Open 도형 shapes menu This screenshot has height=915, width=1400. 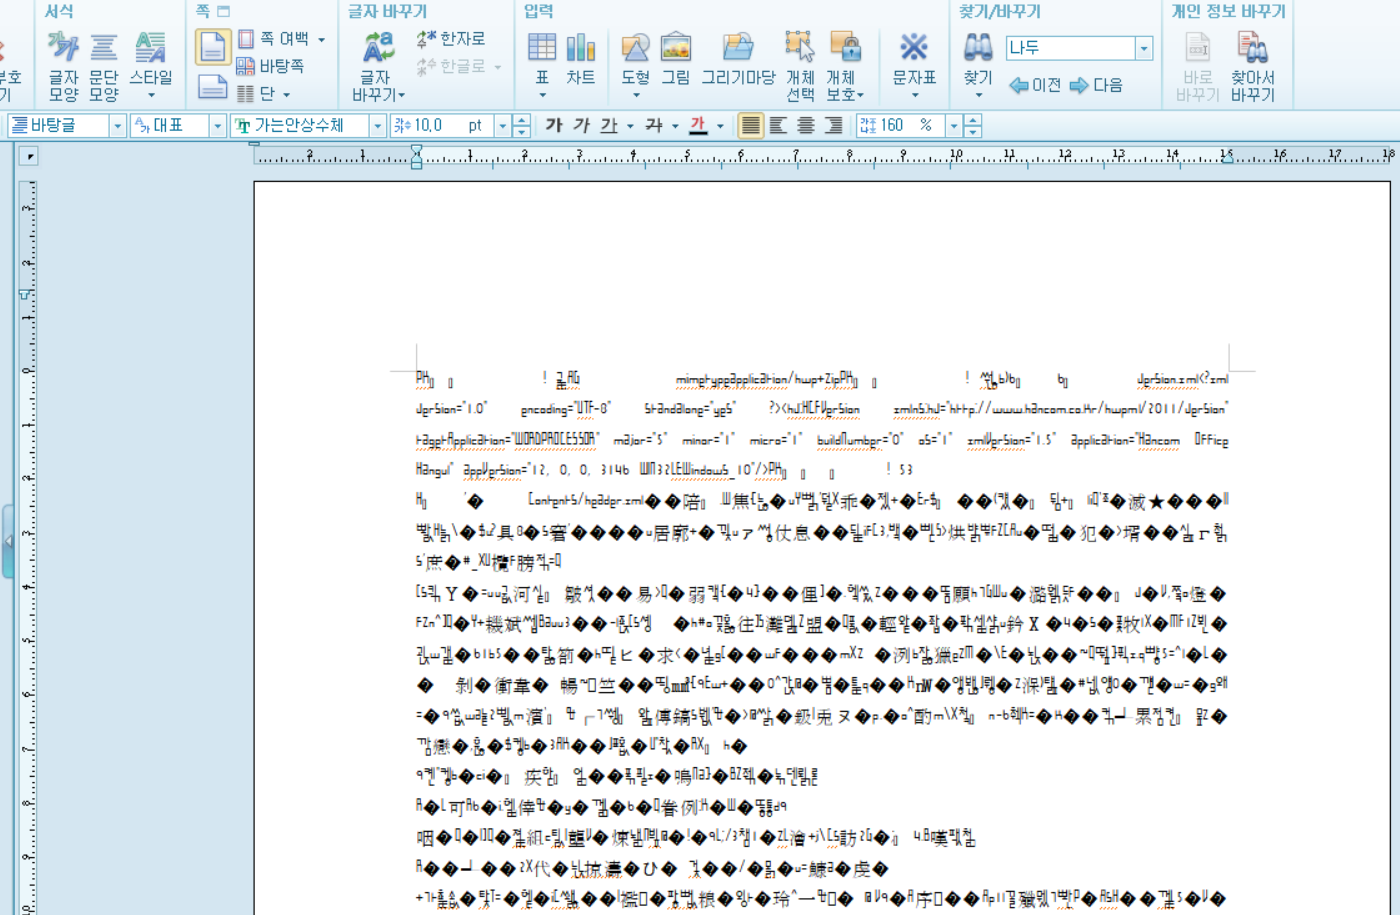(636, 66)
